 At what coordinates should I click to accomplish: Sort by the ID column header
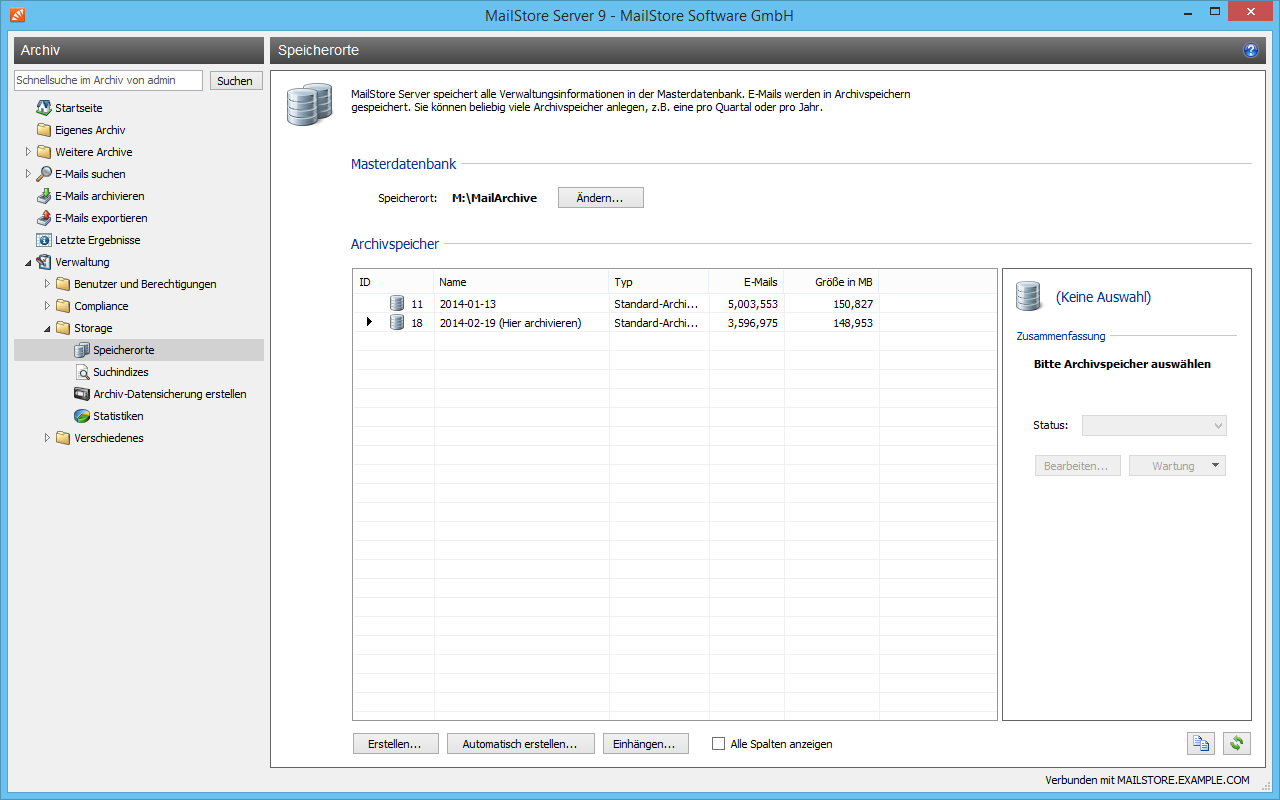[x=393, y=282]
